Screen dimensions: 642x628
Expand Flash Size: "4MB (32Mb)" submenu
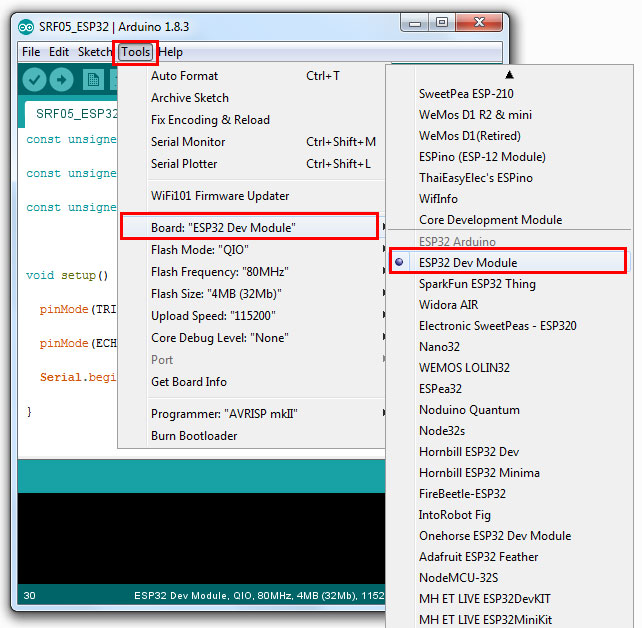(251, 294)
